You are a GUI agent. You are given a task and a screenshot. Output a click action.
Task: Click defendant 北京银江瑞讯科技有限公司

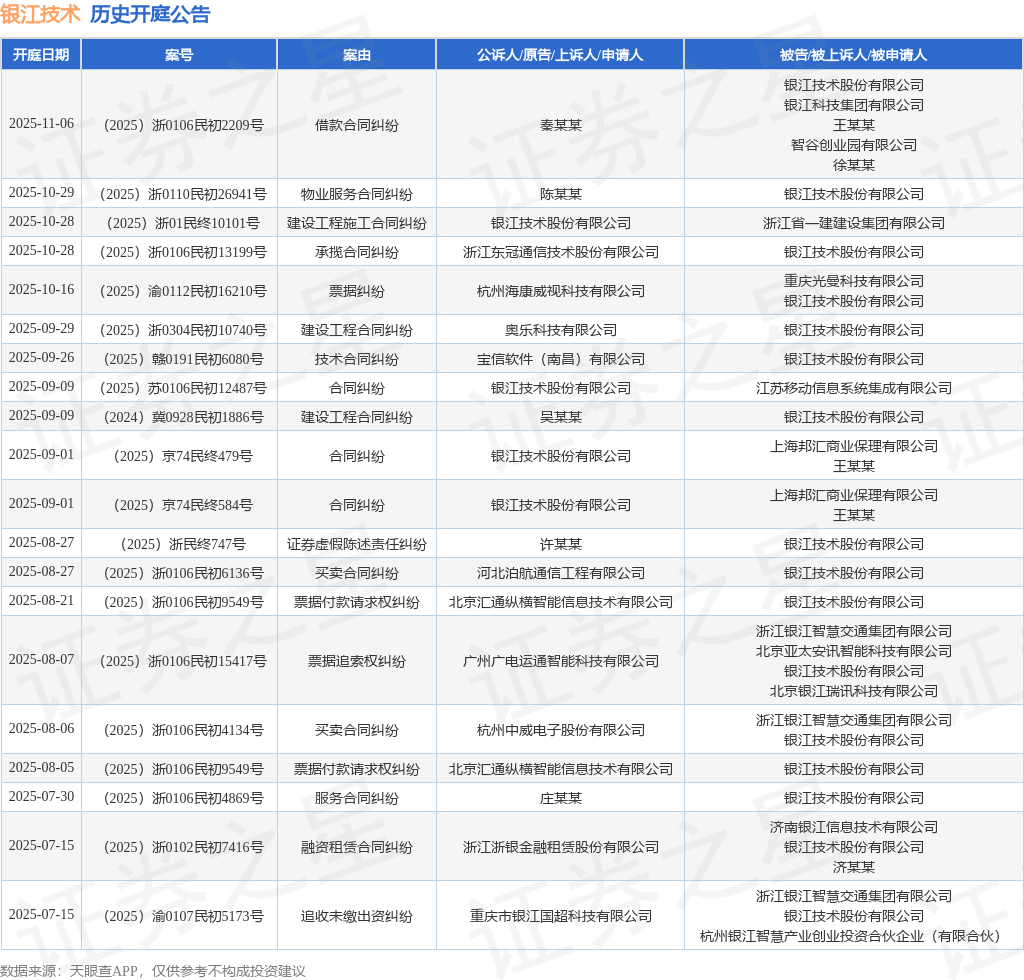(854, 691)
